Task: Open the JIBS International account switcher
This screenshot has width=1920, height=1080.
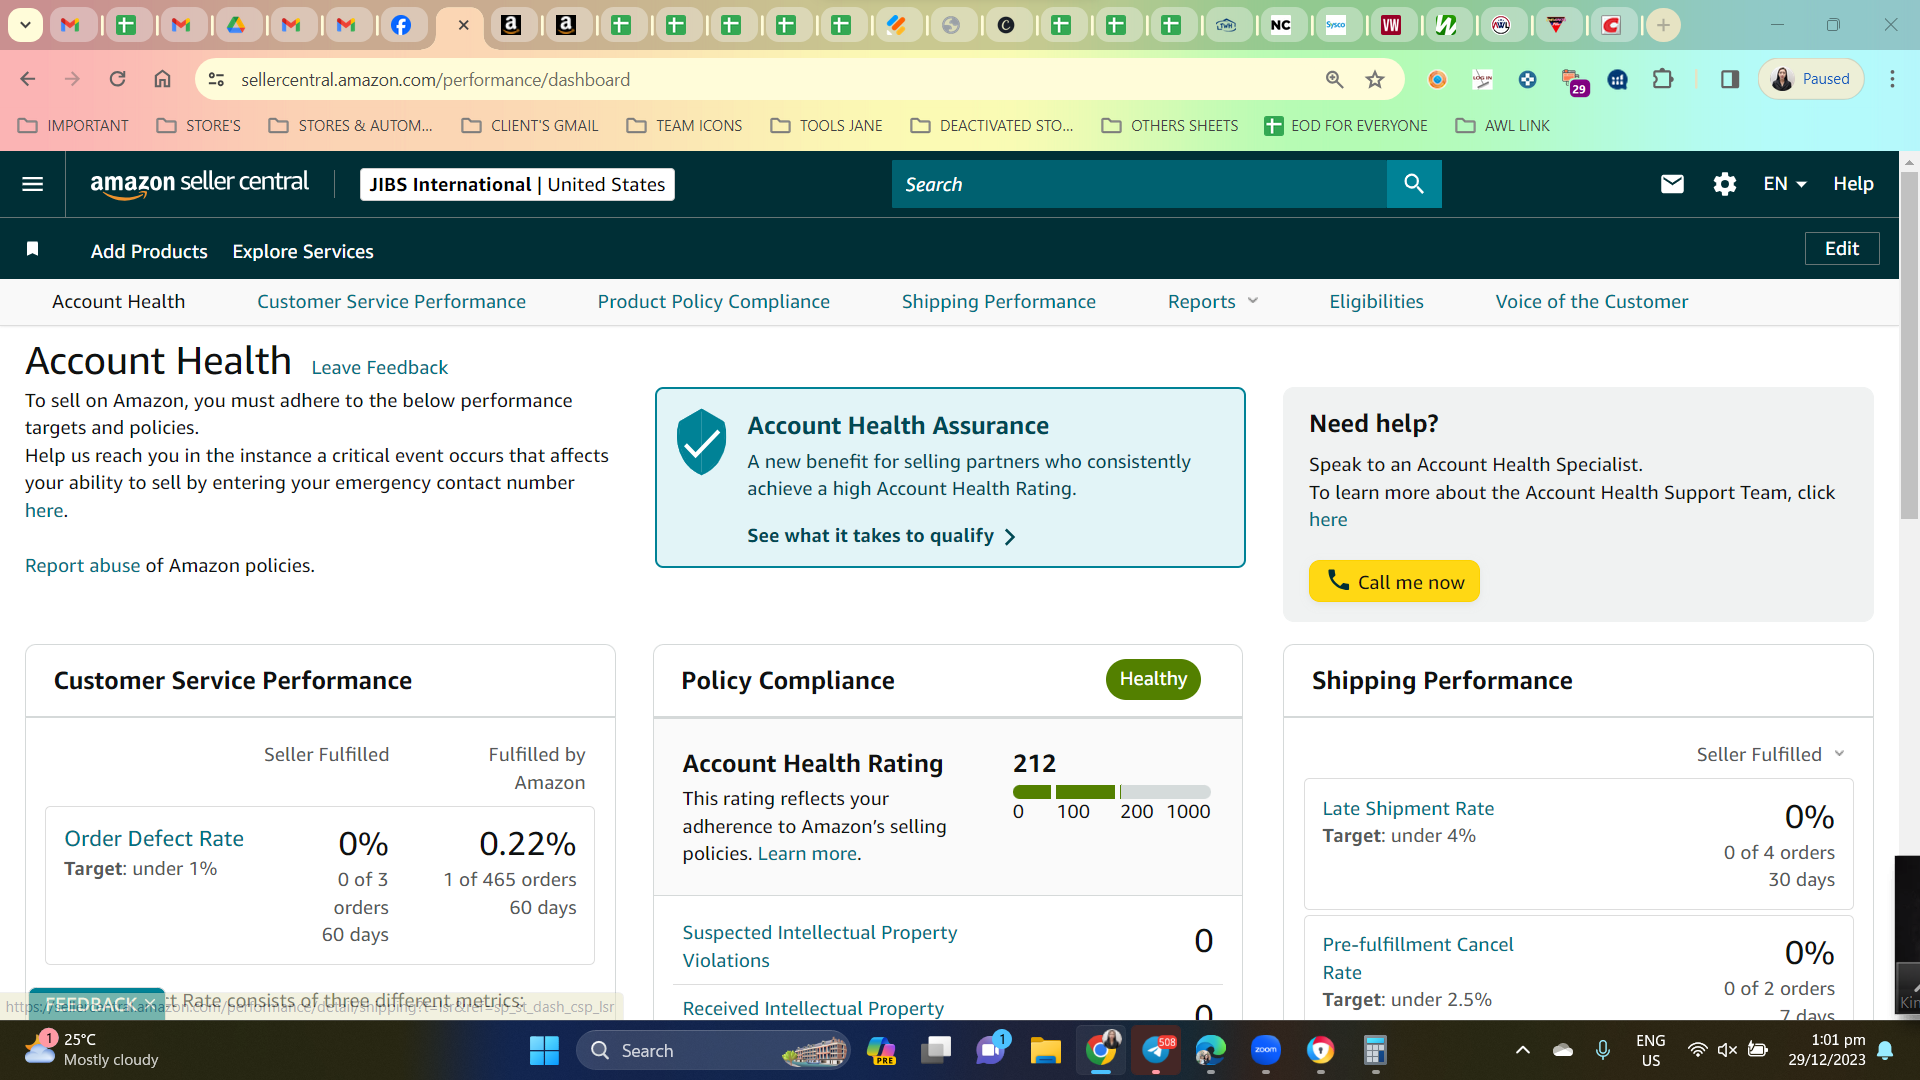Action: click(517, 184)
